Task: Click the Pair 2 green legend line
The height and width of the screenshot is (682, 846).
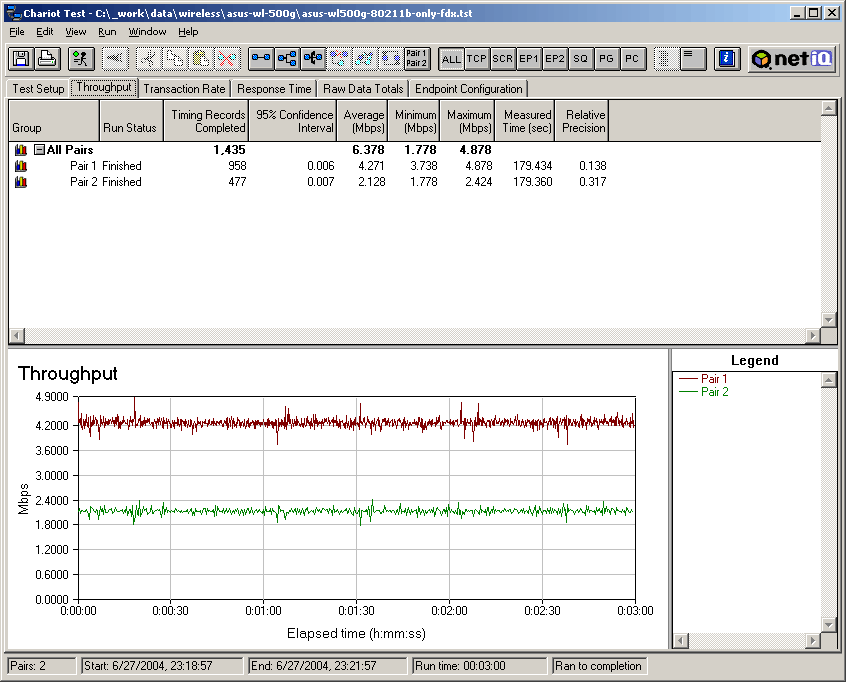Action: 688,392
